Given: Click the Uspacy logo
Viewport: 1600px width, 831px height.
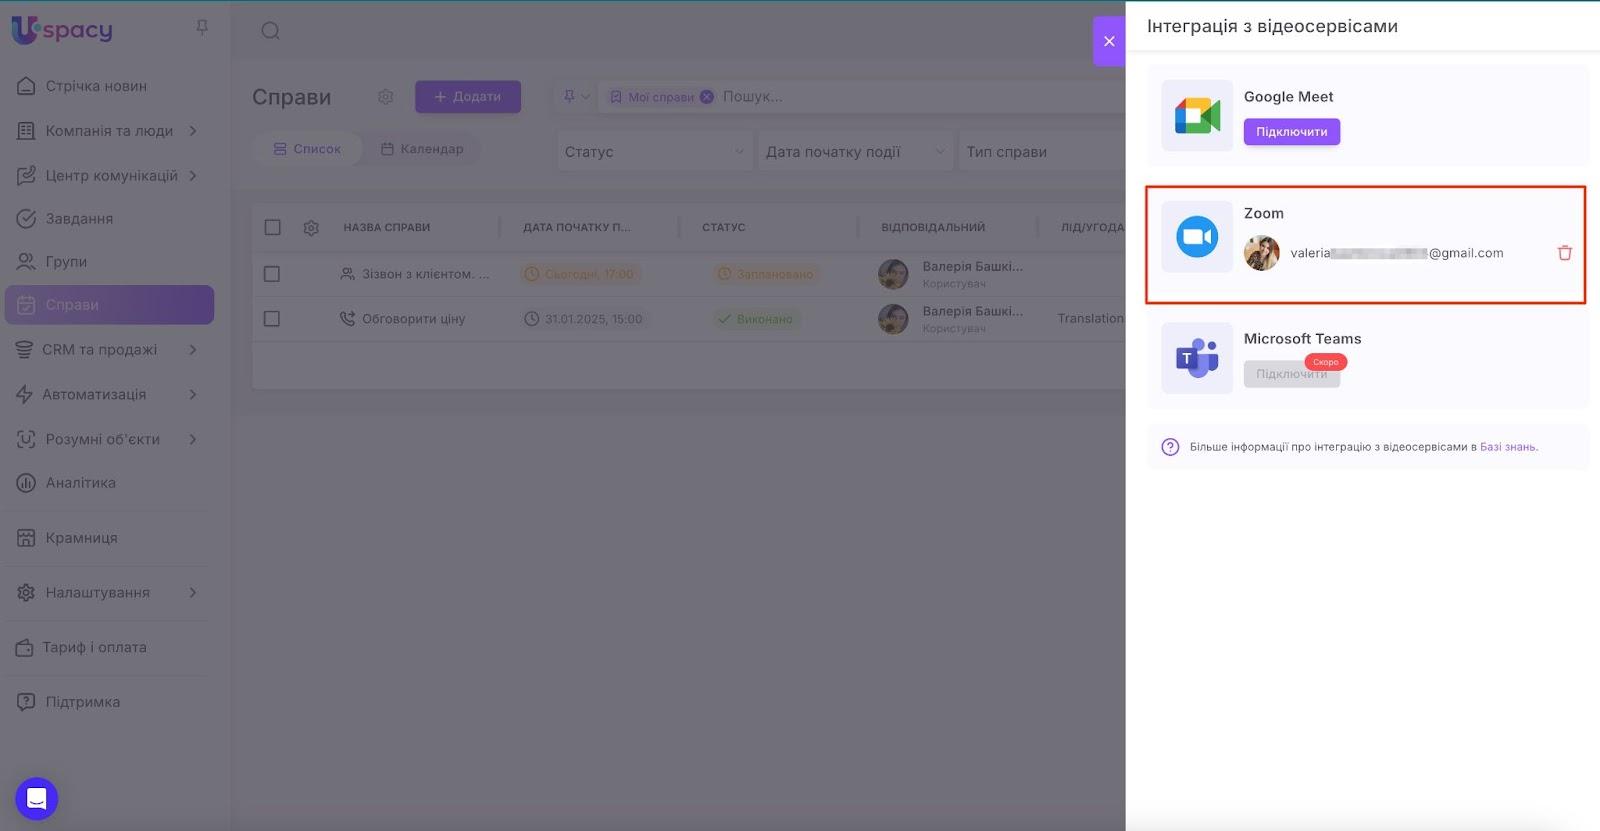Looking at the screenshot, I should click(62, 30).
